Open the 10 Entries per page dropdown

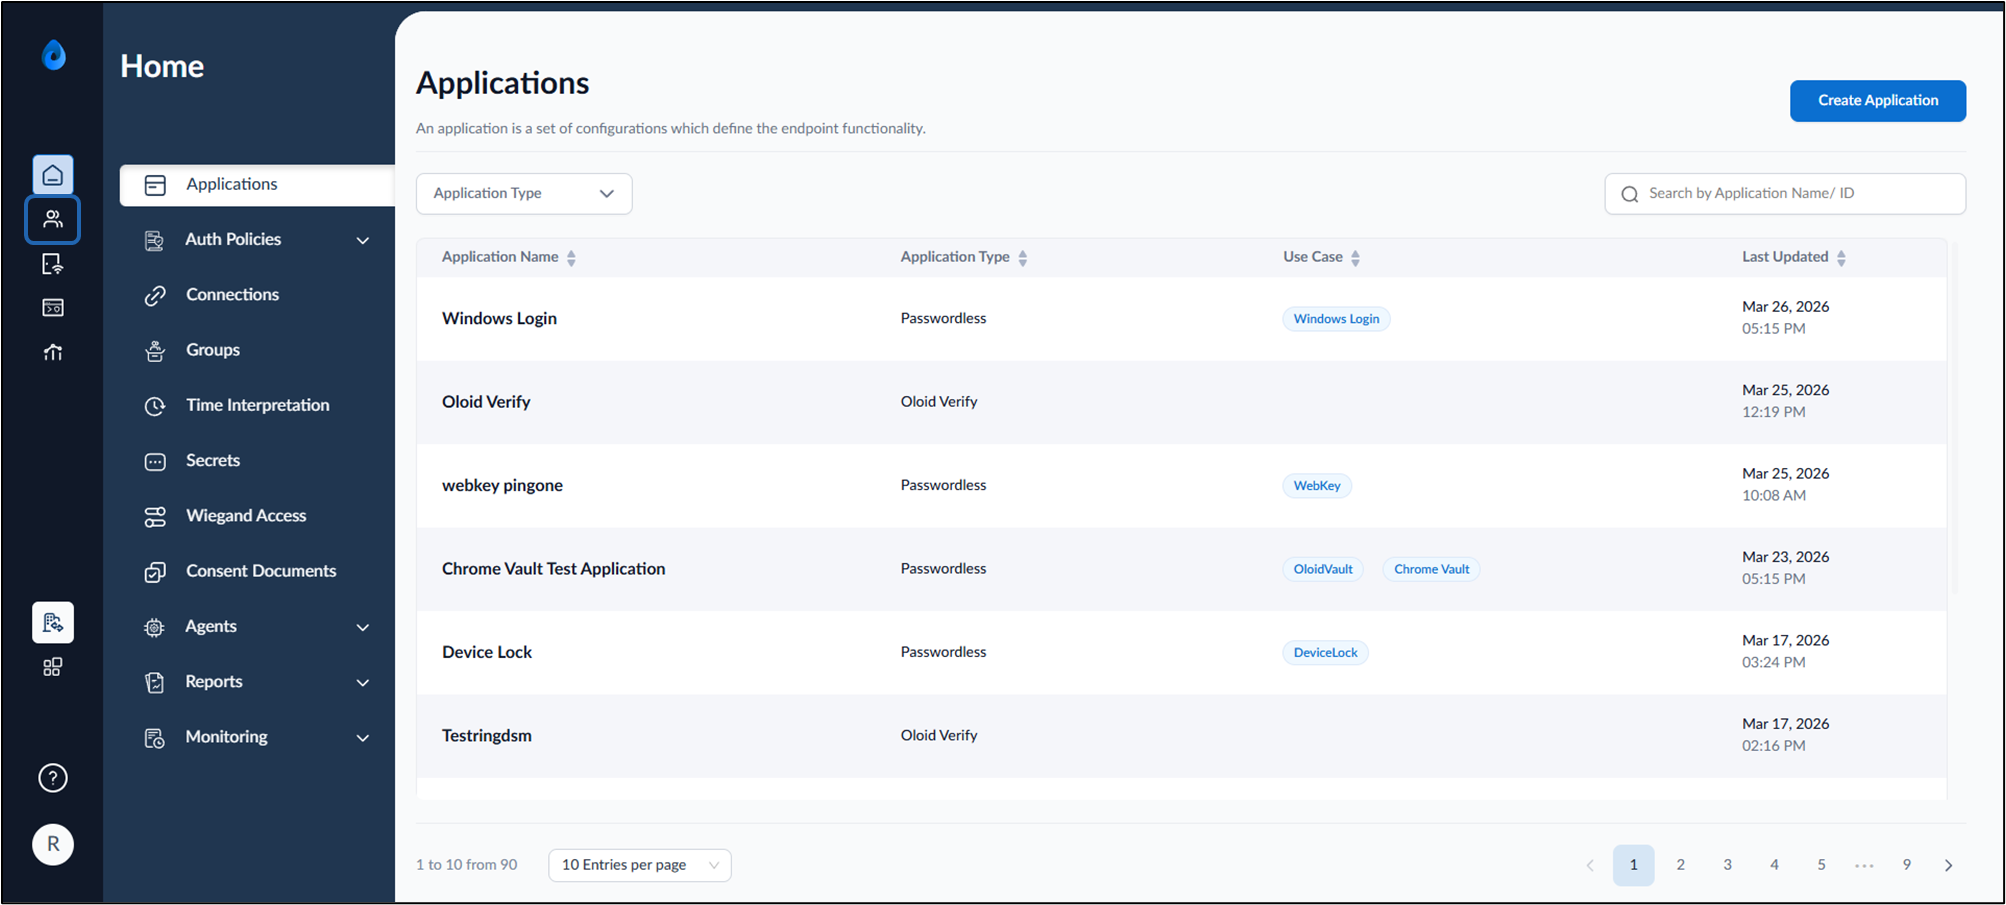tap(640, 865)
